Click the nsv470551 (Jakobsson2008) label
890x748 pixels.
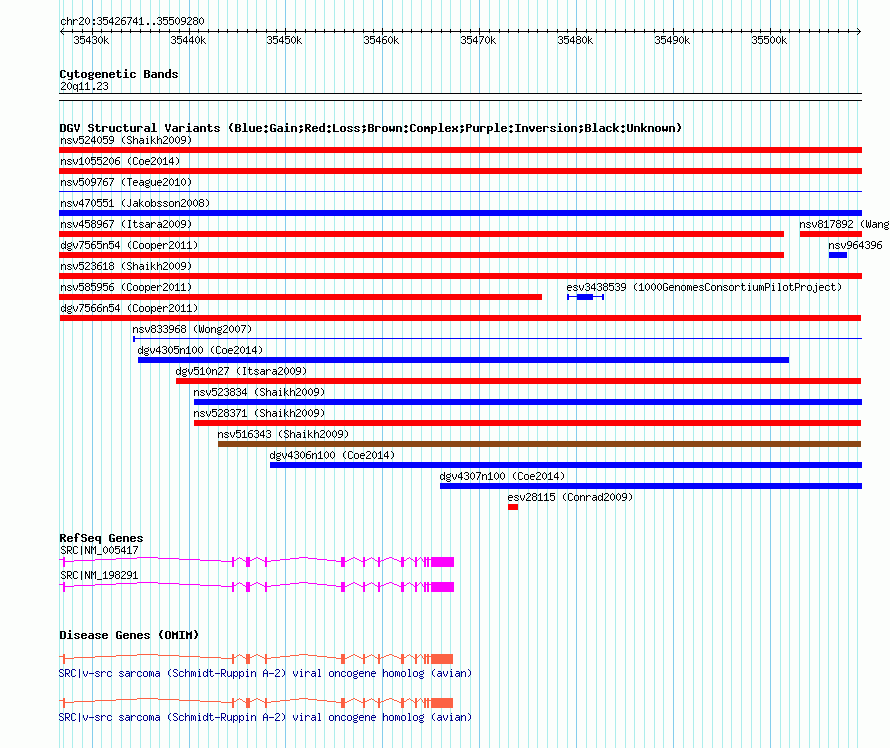tap(135, 203)
